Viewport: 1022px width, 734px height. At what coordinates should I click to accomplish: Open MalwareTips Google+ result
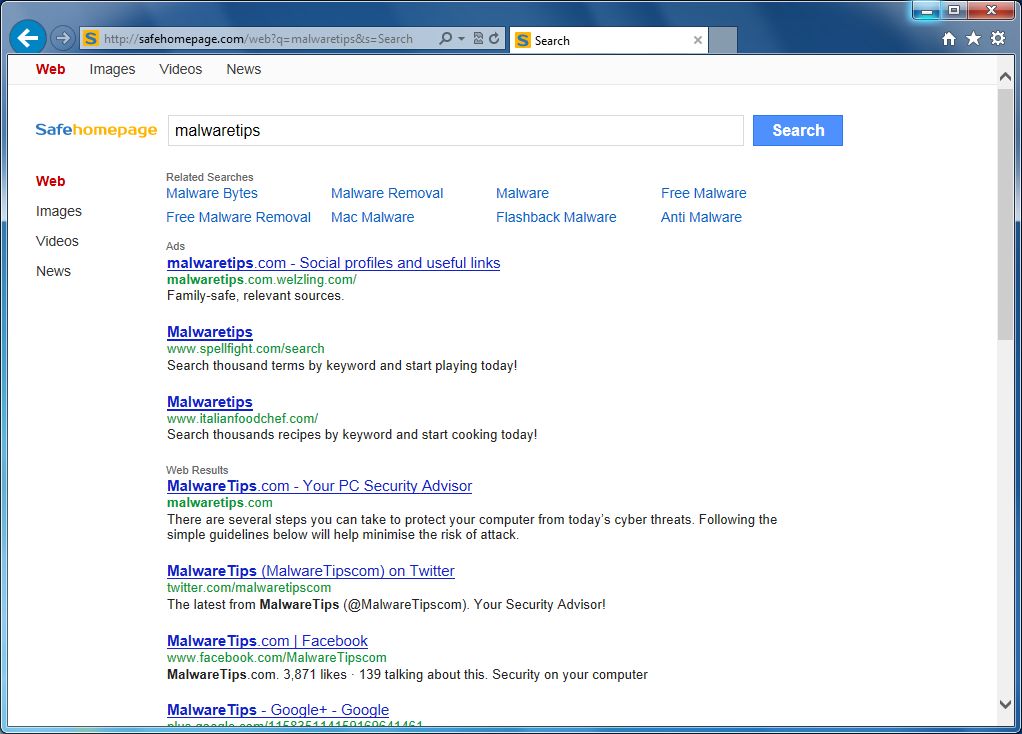pyautogui.click(x=278, y=710)
